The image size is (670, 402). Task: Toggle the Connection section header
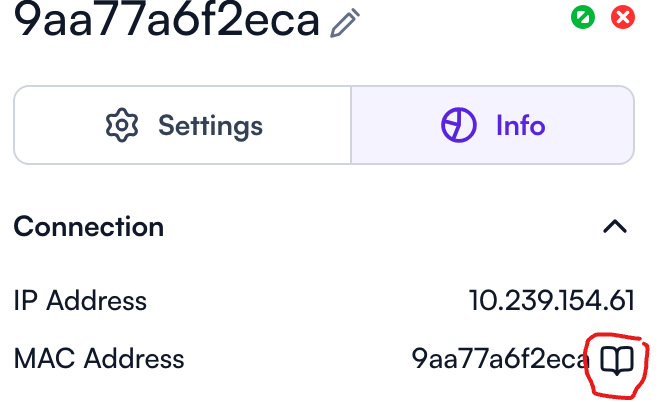coord(324,226)
